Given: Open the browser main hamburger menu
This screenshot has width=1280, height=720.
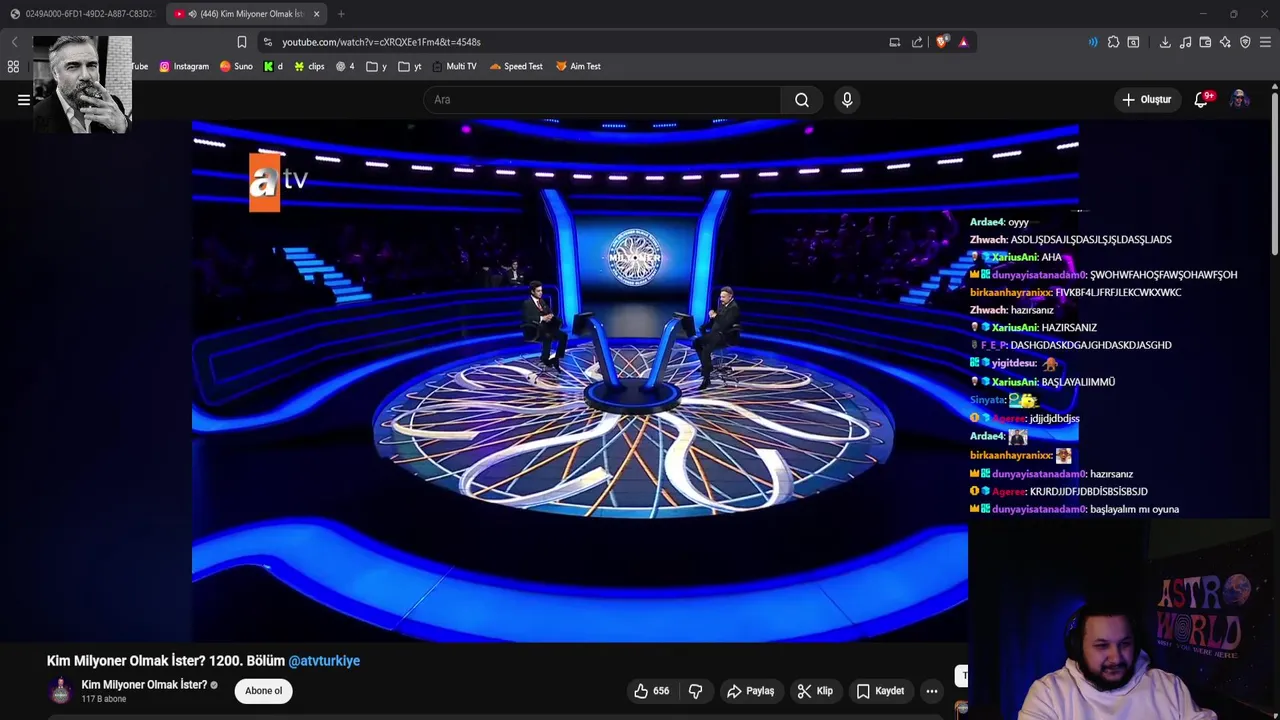Looking at the screenshot, I should point(1265,42).
